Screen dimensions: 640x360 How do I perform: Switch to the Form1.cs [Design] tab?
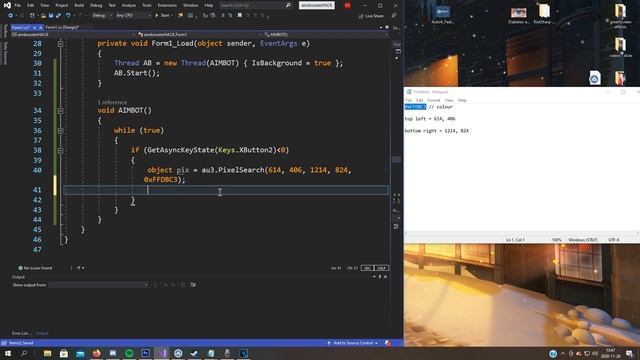coord(62,27)
